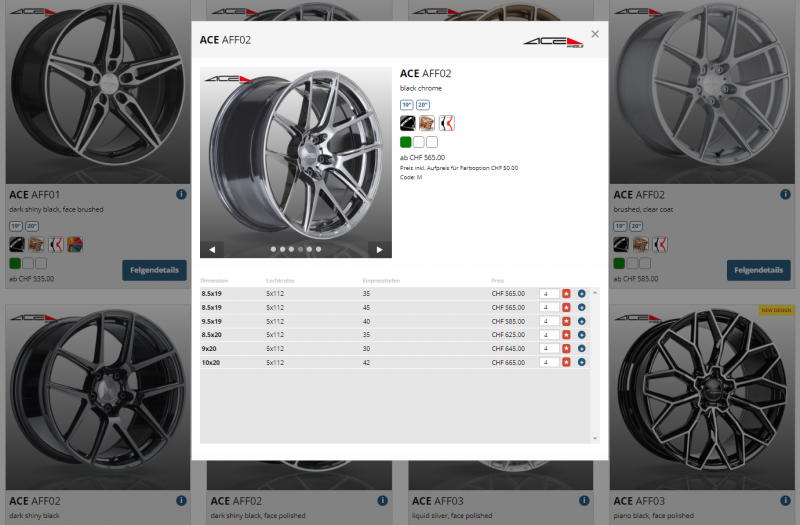Close the ACE AFF02 detail dialog
This screenshot has height=525, width=800.
[x=595, y=34]
